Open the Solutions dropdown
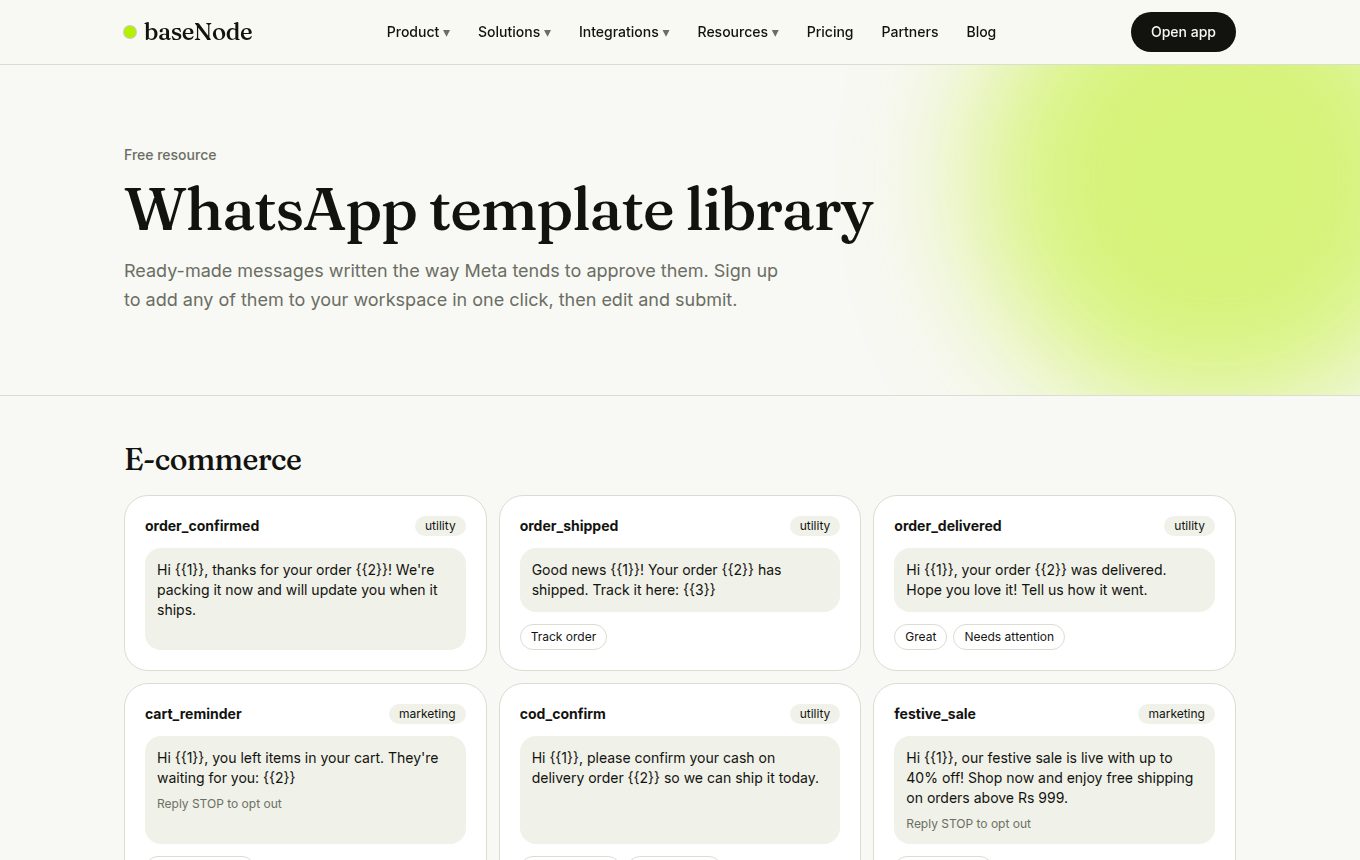This screenshot has height=860, width=1360. click(514, 32)
